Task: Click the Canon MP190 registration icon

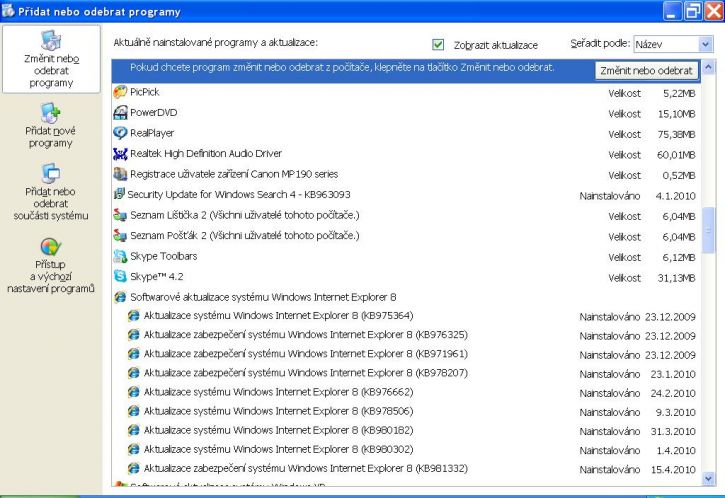Action: [x=120, y=174]
